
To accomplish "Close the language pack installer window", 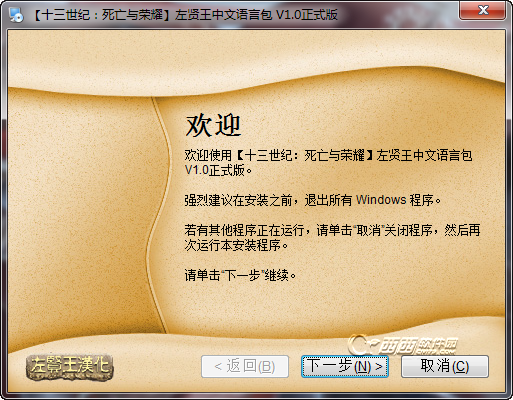I will [483, 11].
